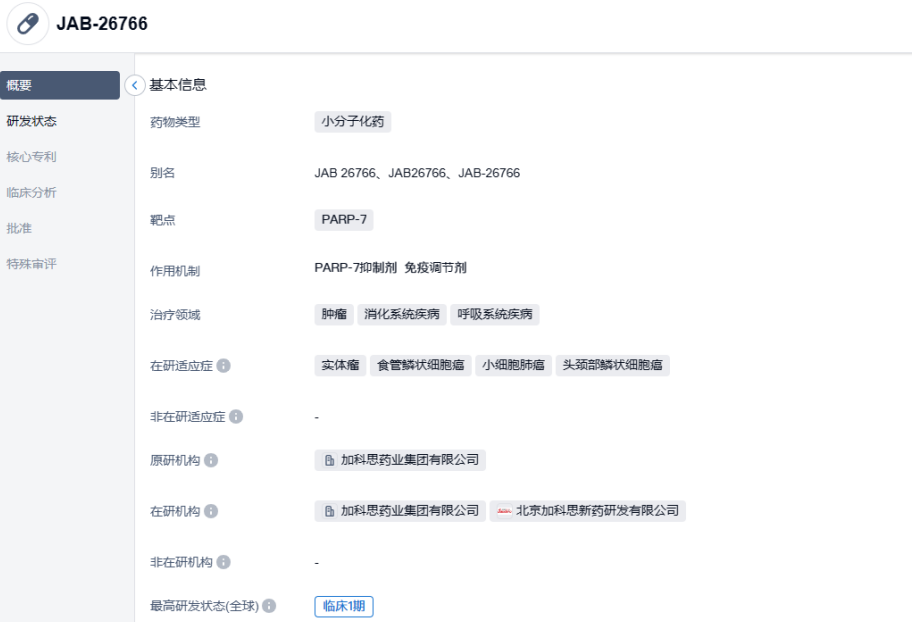Click info icon next to 最高研发状态(全球)
This screenshot has height=622, width=912.
click(x=269, y=606)
